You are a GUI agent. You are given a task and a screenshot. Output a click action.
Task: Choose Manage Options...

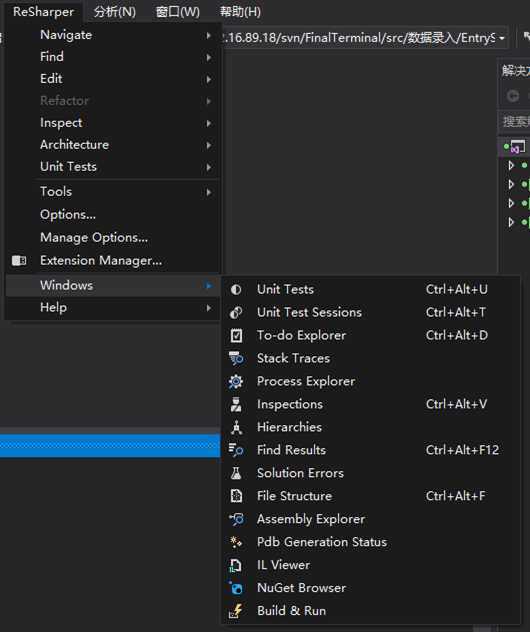[x=112, y=237]
